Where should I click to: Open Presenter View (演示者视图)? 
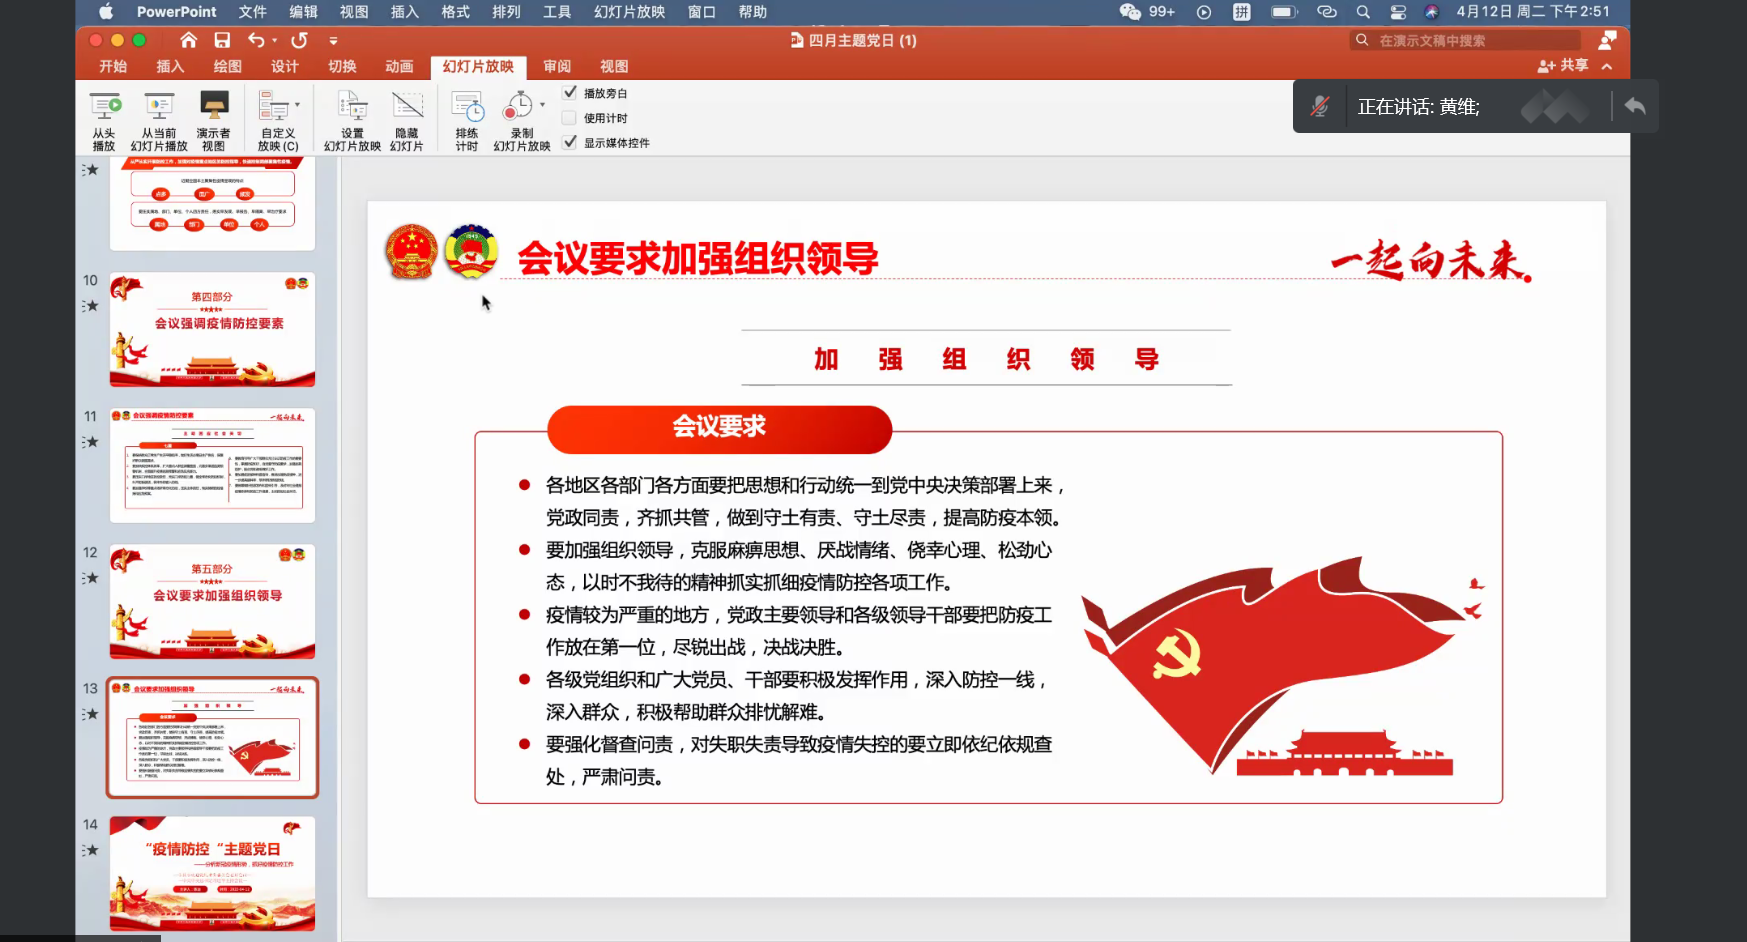(213, 108)
